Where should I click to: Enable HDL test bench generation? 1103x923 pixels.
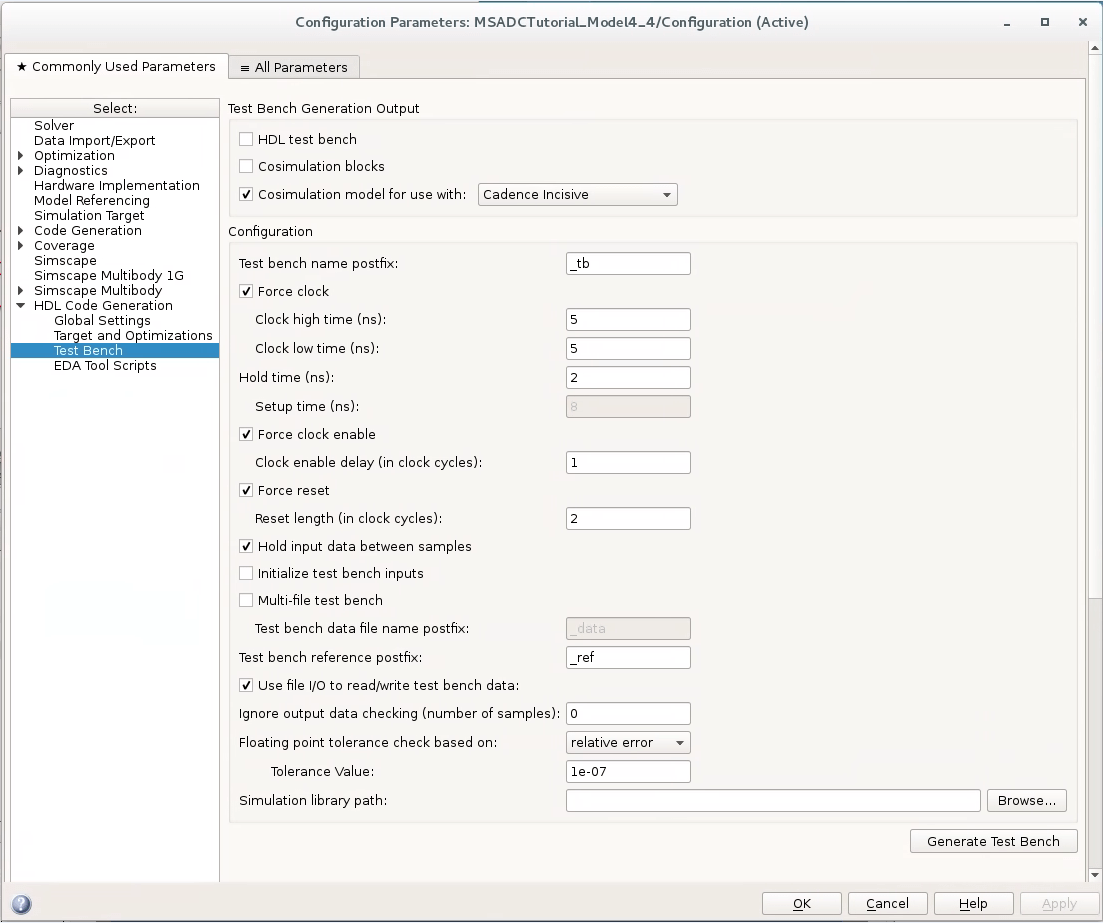[x=245, y=139]
